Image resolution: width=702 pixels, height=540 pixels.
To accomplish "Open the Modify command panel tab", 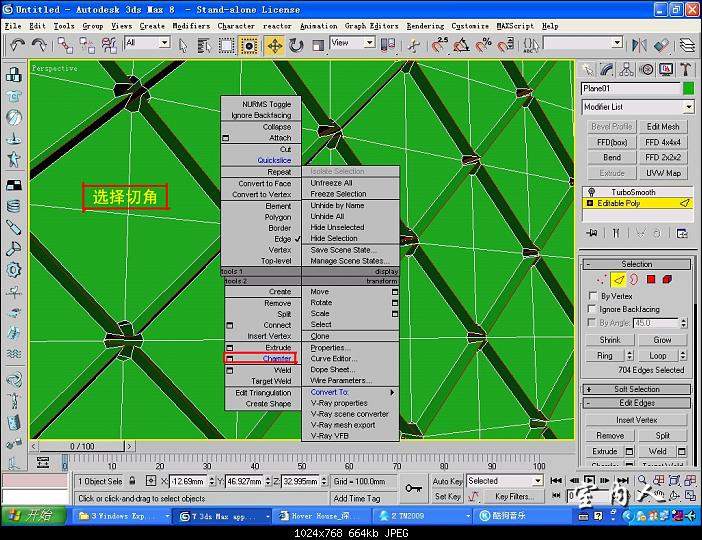I will click(607, 69).
